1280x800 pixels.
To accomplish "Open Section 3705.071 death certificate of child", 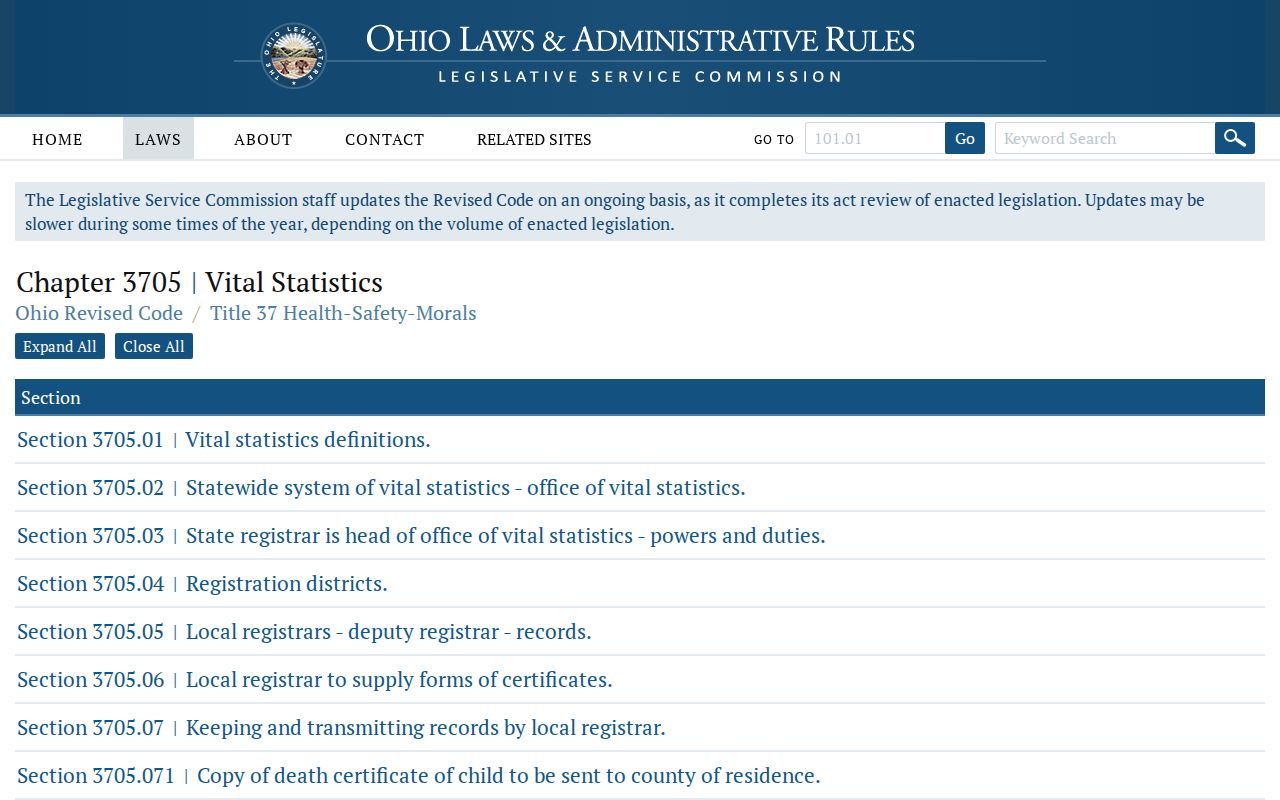I will (640, 775).
